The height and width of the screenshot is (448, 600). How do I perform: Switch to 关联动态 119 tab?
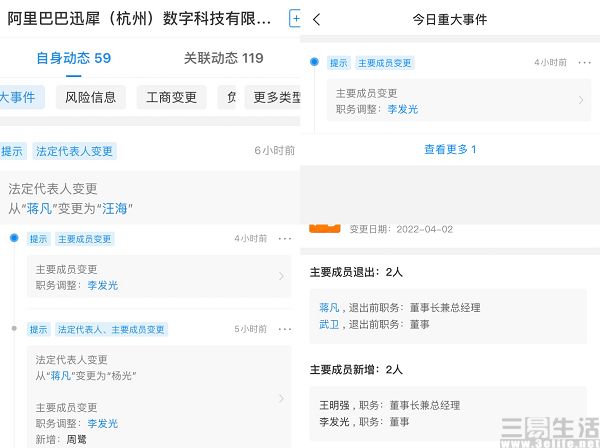223,58
